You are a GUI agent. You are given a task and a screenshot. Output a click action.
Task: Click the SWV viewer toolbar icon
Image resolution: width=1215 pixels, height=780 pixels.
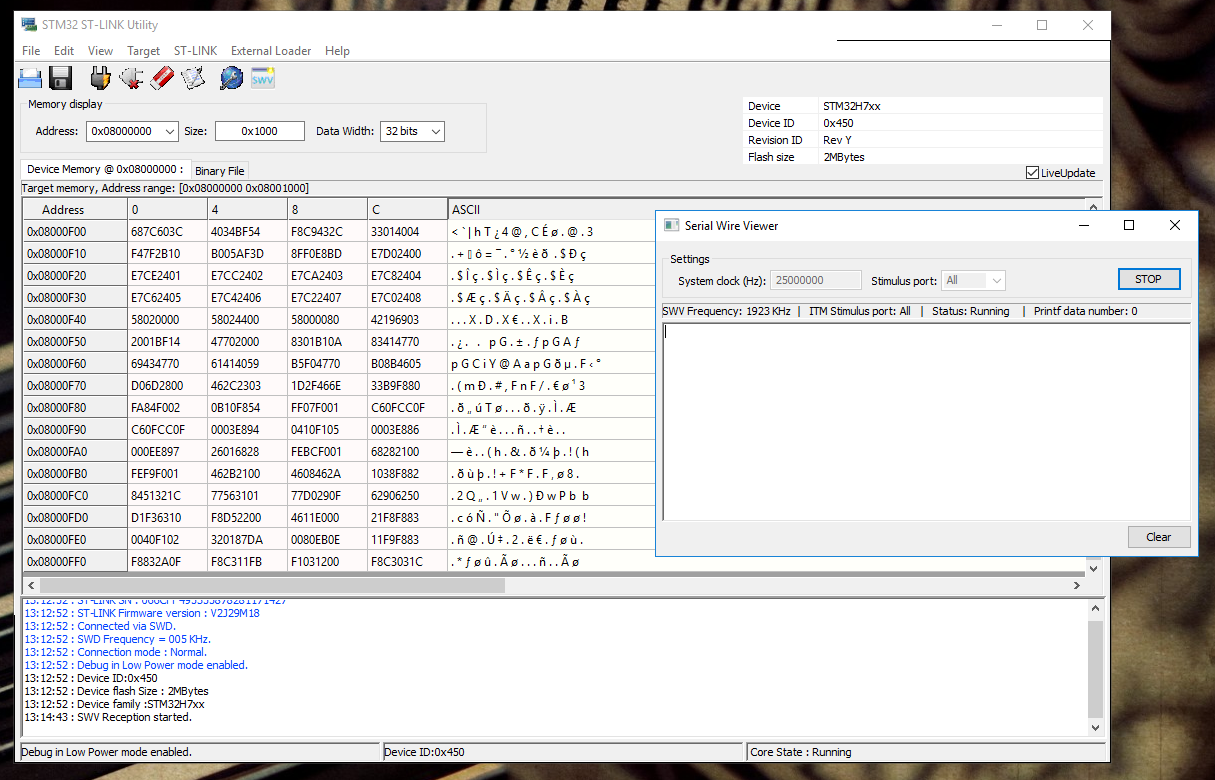(262, 78)
